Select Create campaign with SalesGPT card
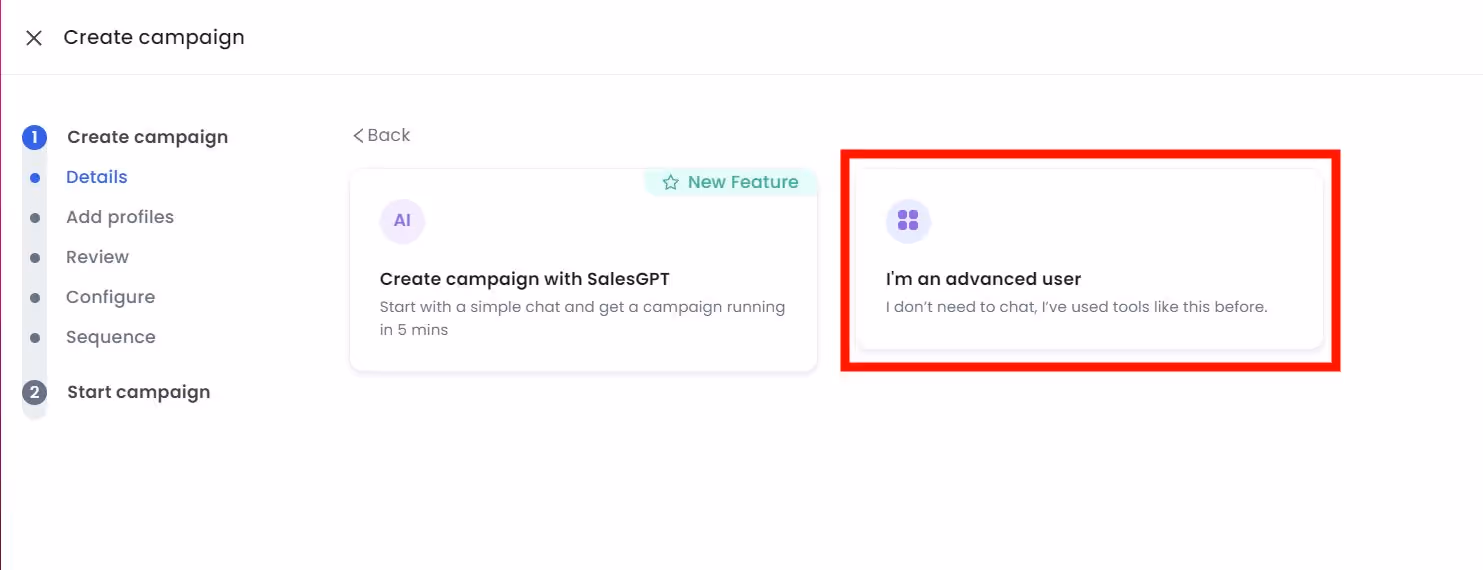The image size is (1483, 570). click(583, 270)
